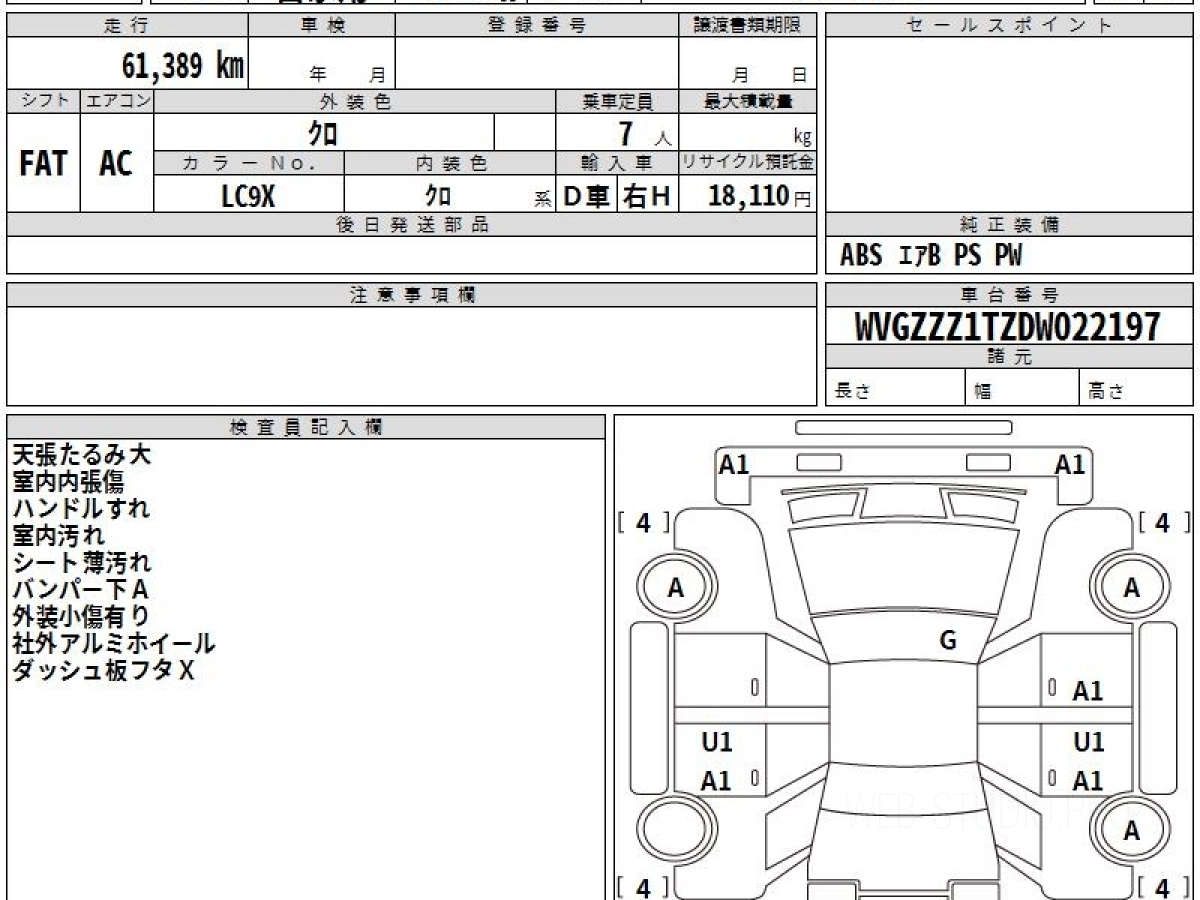The image size is (1200, 900).
Task: Click the FAT transmission value
Action: pos(43,164)
